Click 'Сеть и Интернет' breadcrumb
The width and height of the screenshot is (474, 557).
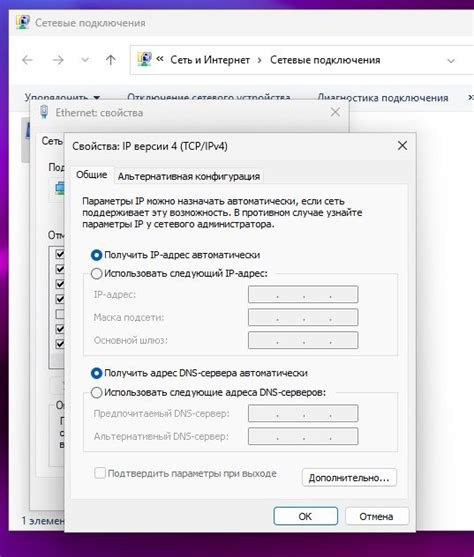210,60
